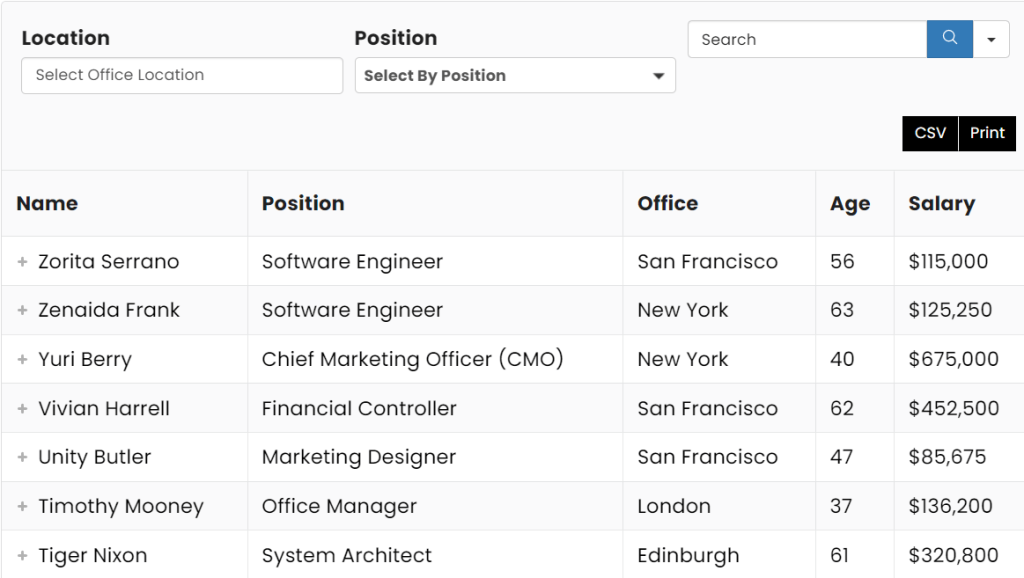1024x578 pixels.
Task: Select the name Tiger Nixon
Action: click(93, 555)
